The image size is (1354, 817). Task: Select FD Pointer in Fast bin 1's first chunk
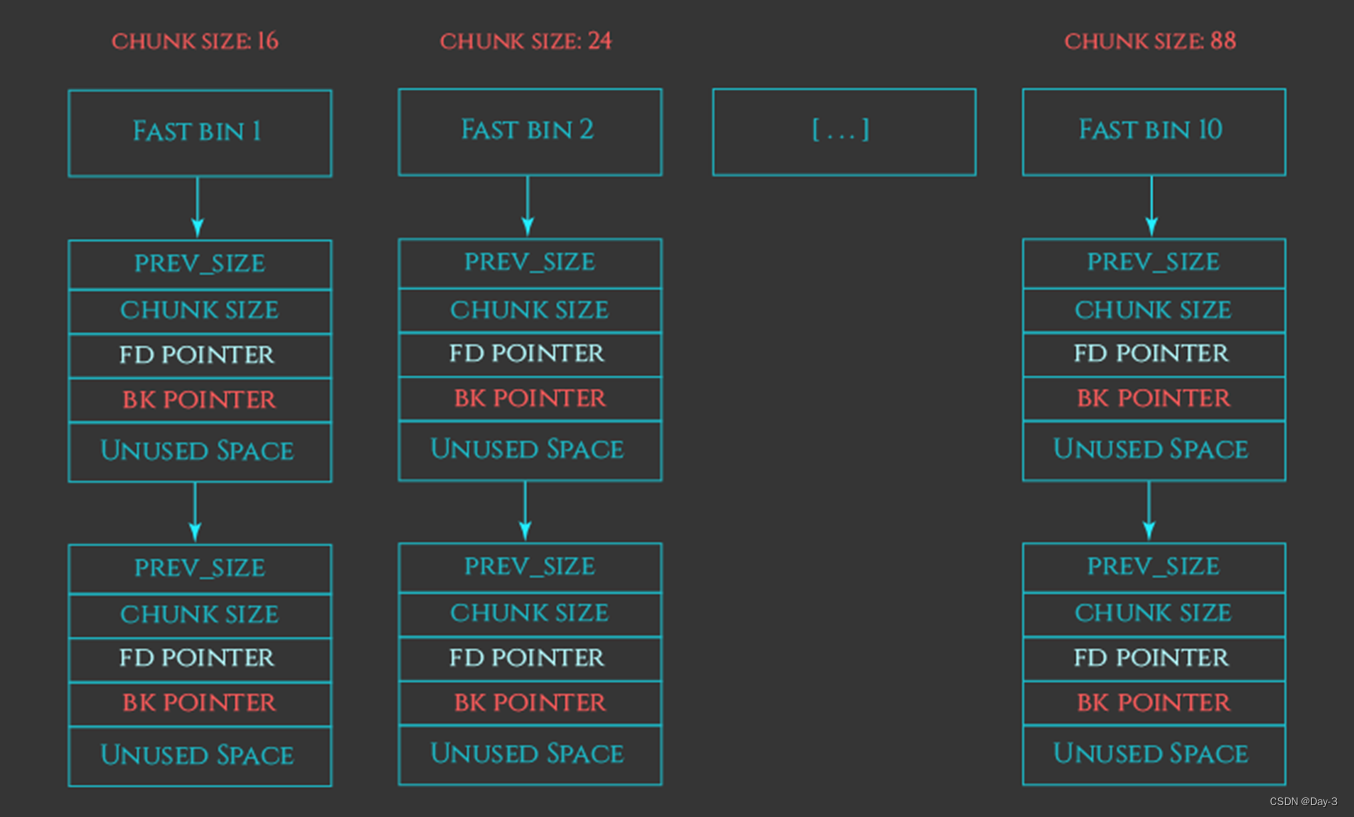[199, 355]
